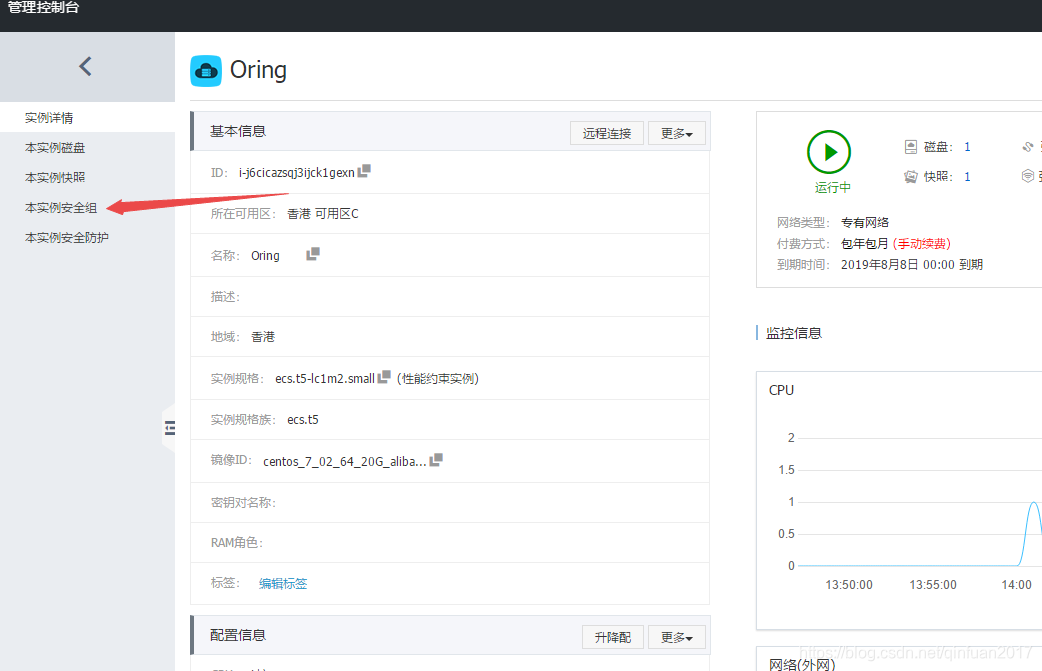Click the Oring cloud instance icon
Image resolution: width=1042 pixels, height=671 pixels.
(206, 70)
